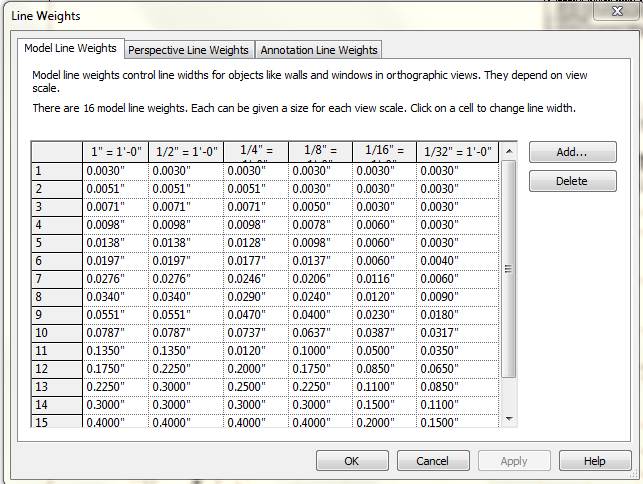The height and width of the screenshot is (484, 643).
Task: Click the Add... button
Action: [x=572, y=153]
